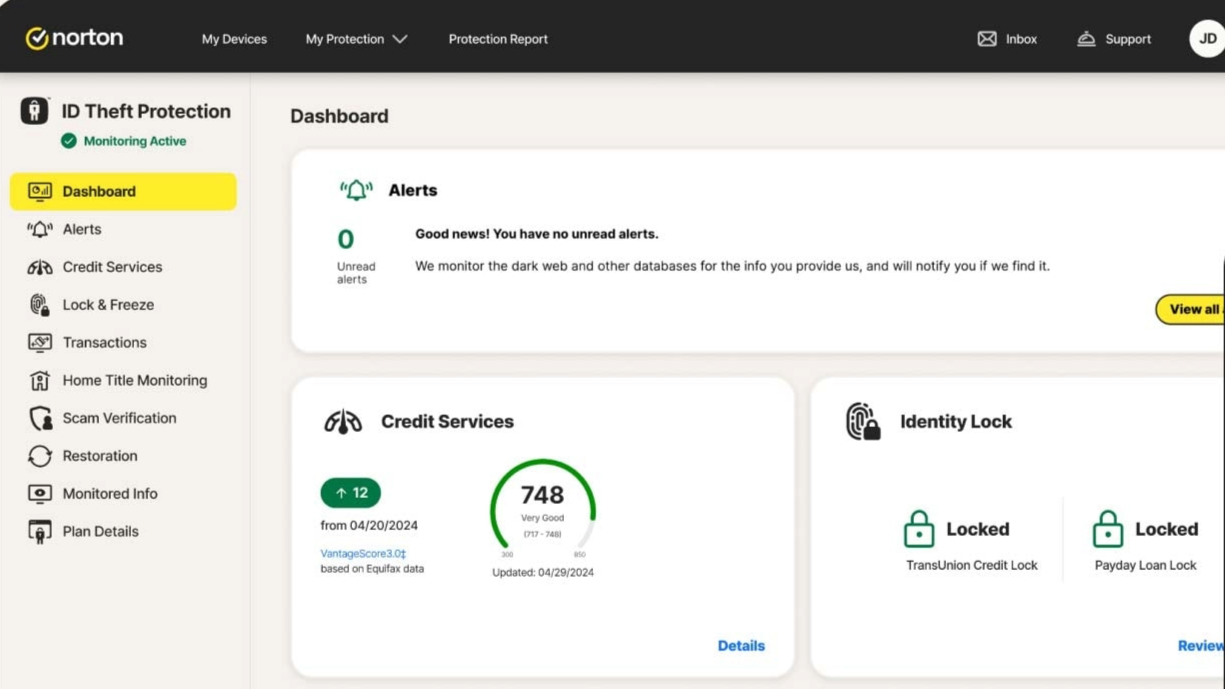Navigate to Lock & Freeze label
Image resolution: width=1225 pixels, height=689 pixels.
click(108, 305)
